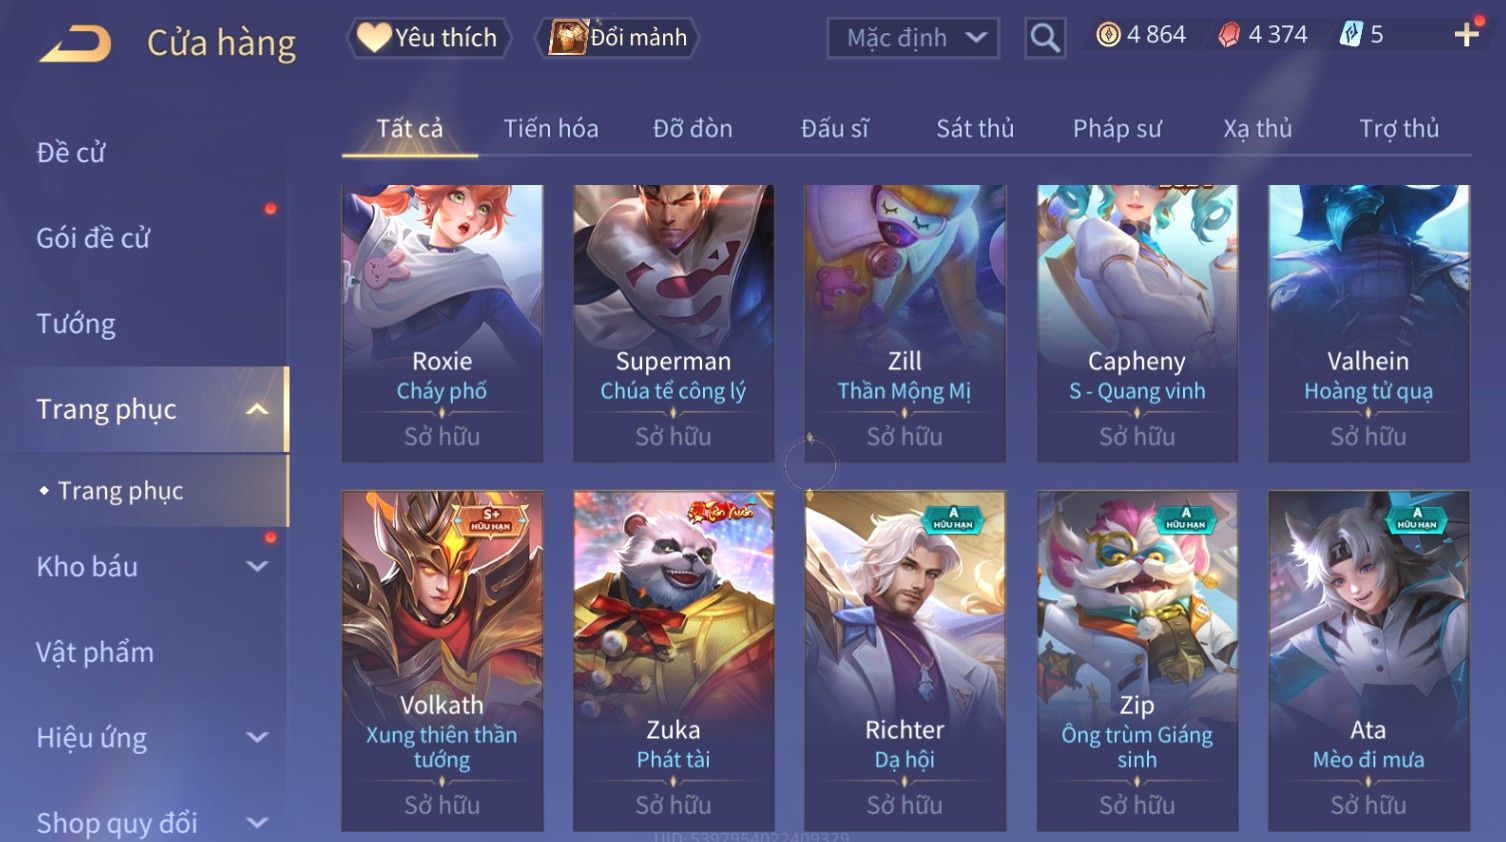The height and width of the screenshot is (842, 1506).
Task: Open Yêu thích heart favorites
Action: (429, 38)
